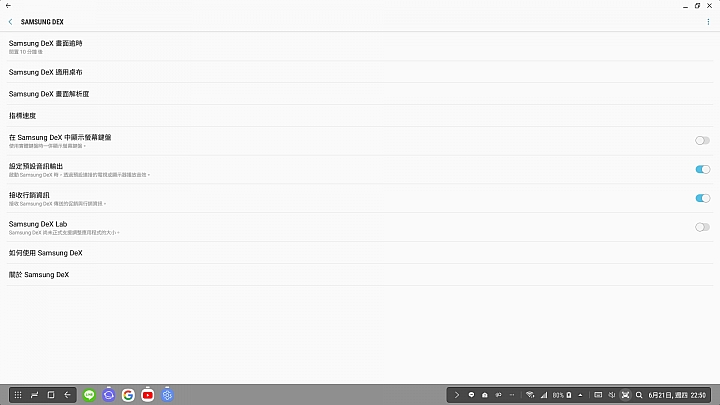Open 如何使用 Samsung DeX

tap(360, 253)
